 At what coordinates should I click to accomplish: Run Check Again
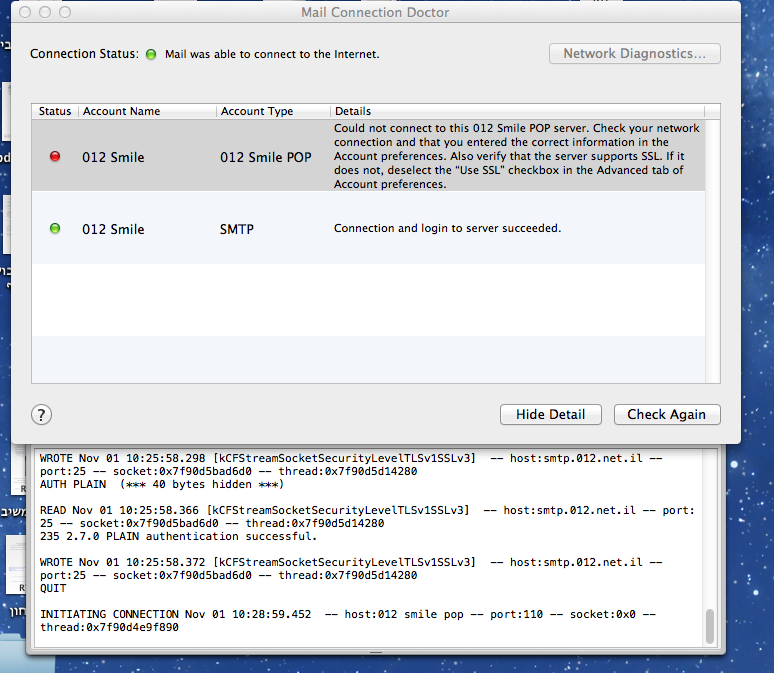click(667, 414)
